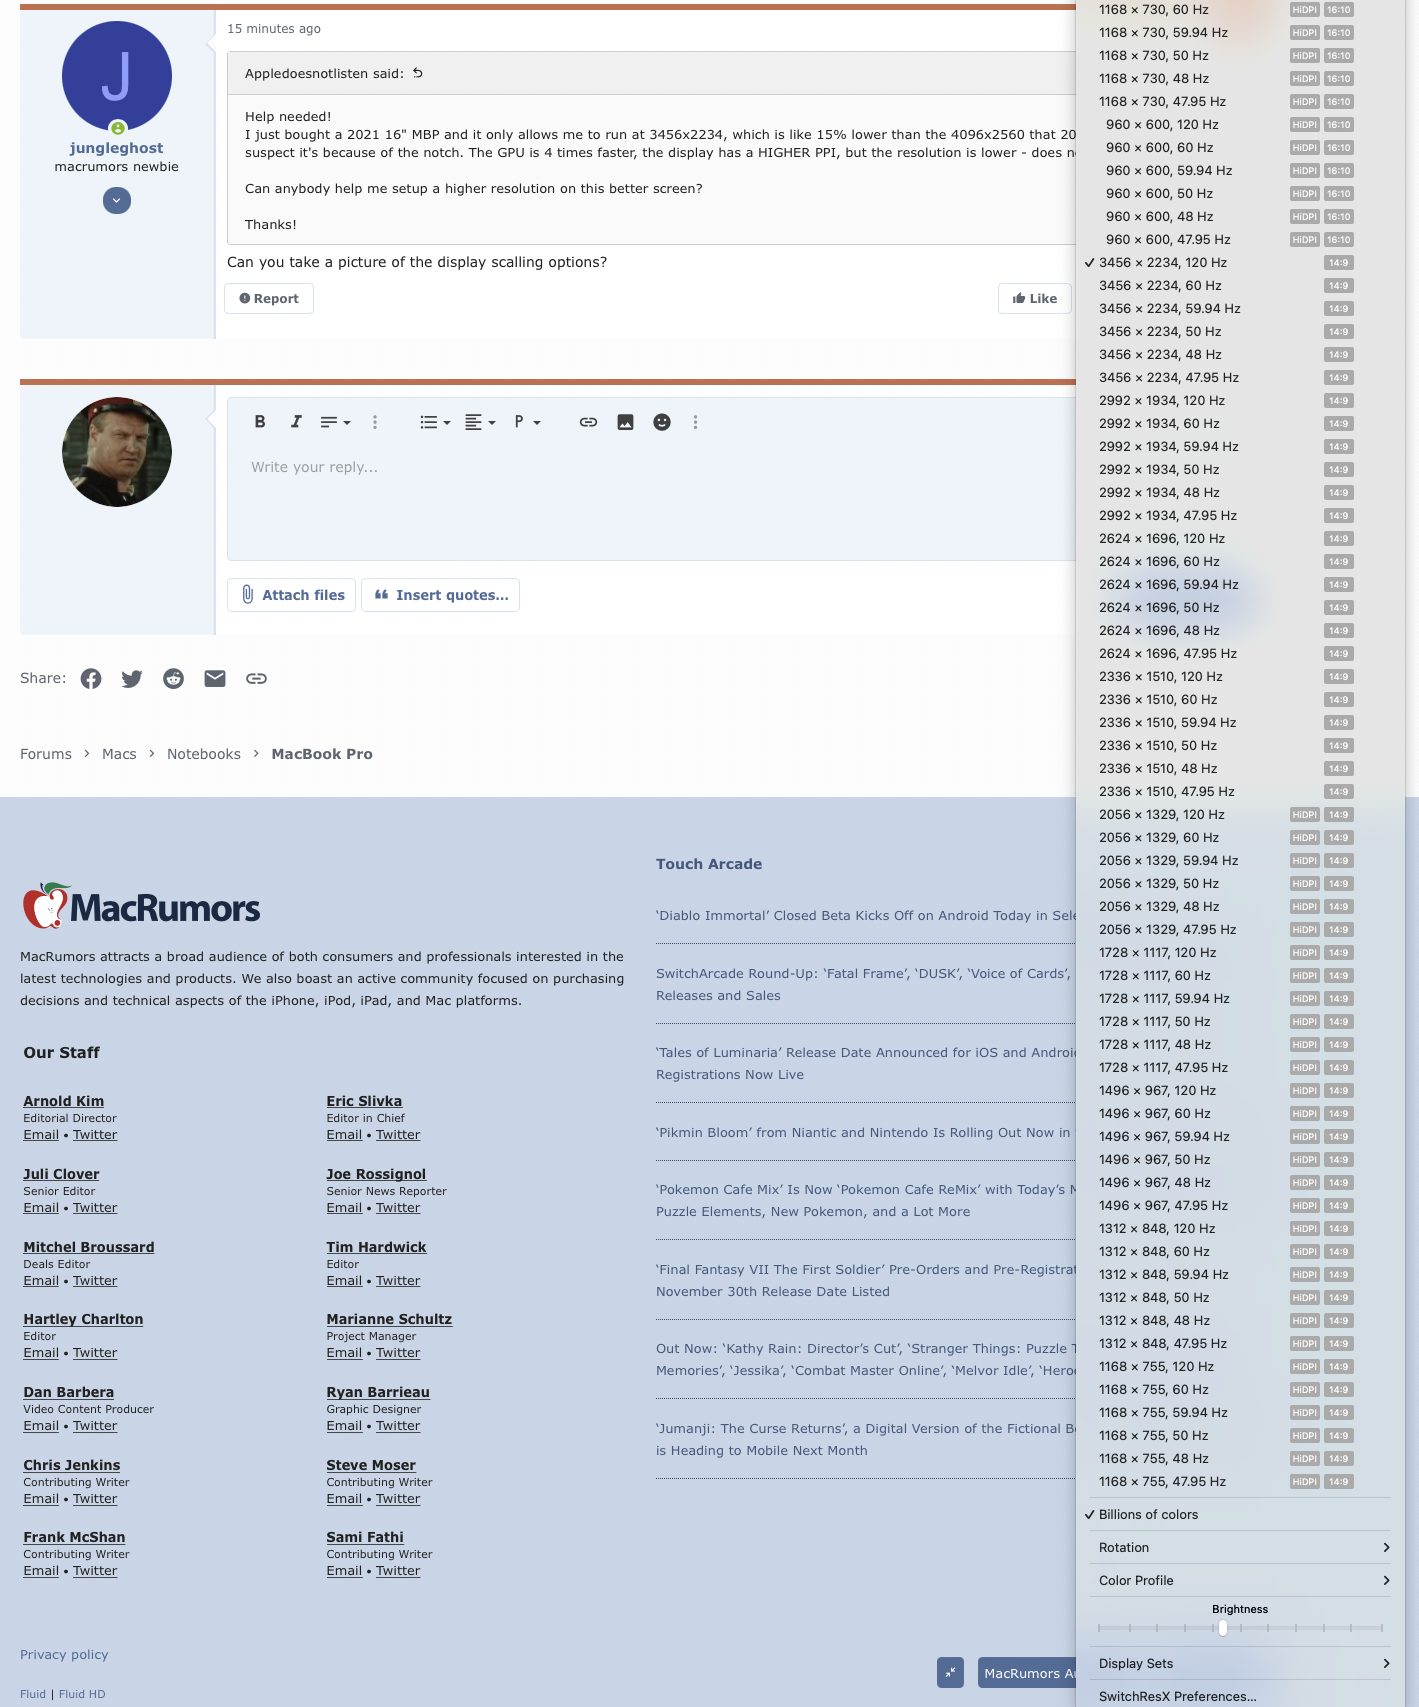Screen dimensions: 1419x1707
Task: Toggle bold formatting in reply editor
Action: tap(260, 422)
